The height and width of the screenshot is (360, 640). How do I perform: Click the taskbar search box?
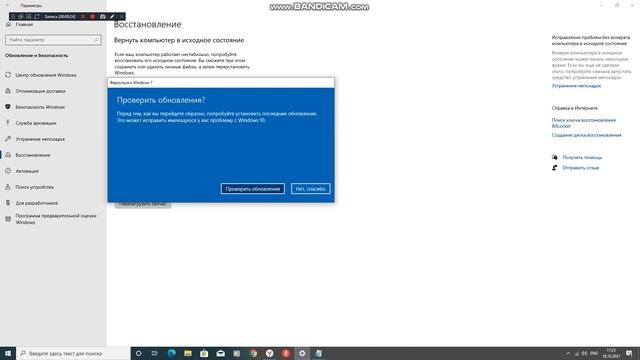click(73, 353)
